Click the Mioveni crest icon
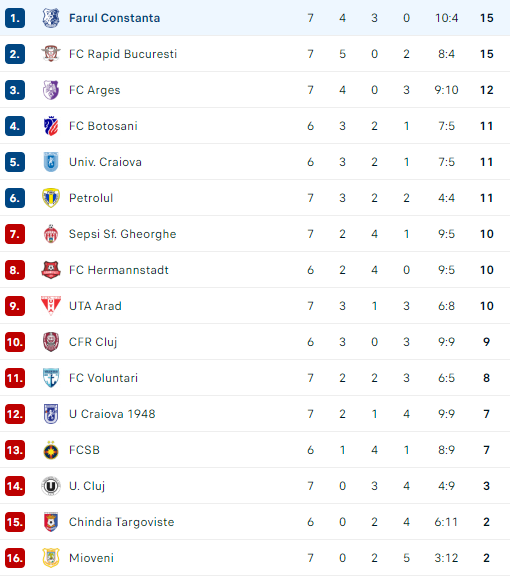 (51, 558)
